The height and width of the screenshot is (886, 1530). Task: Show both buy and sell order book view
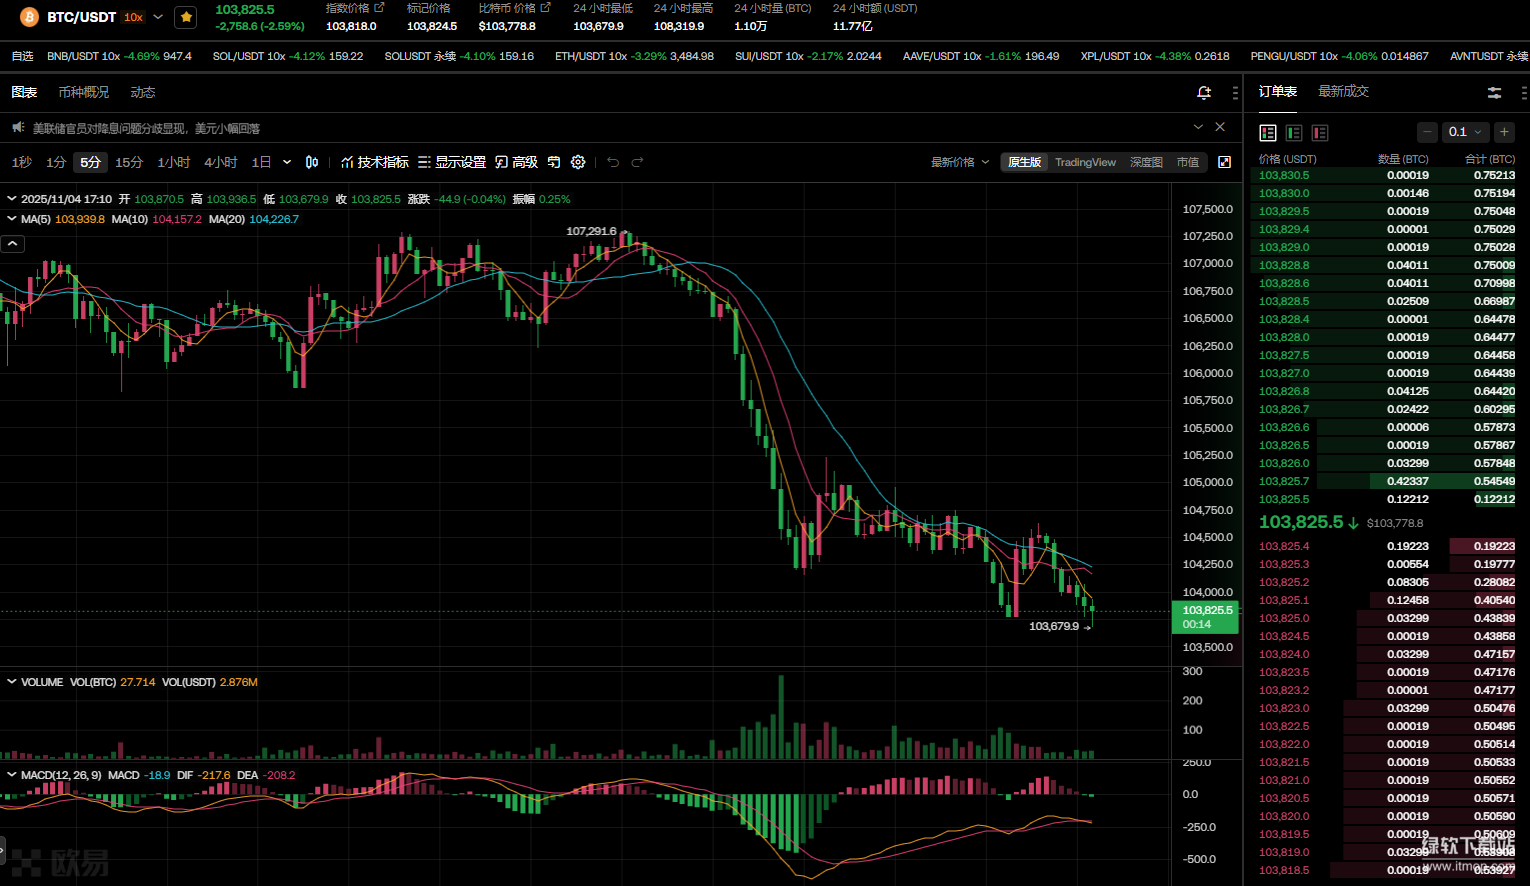tap(1268, 133)
